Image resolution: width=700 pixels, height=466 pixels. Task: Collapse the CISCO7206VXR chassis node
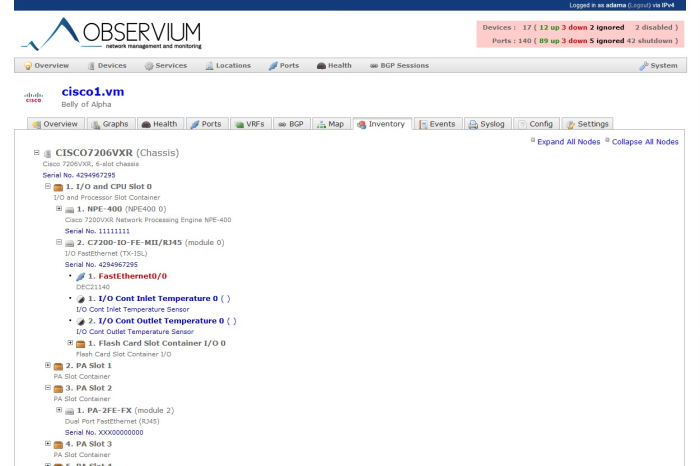[37, 153]
